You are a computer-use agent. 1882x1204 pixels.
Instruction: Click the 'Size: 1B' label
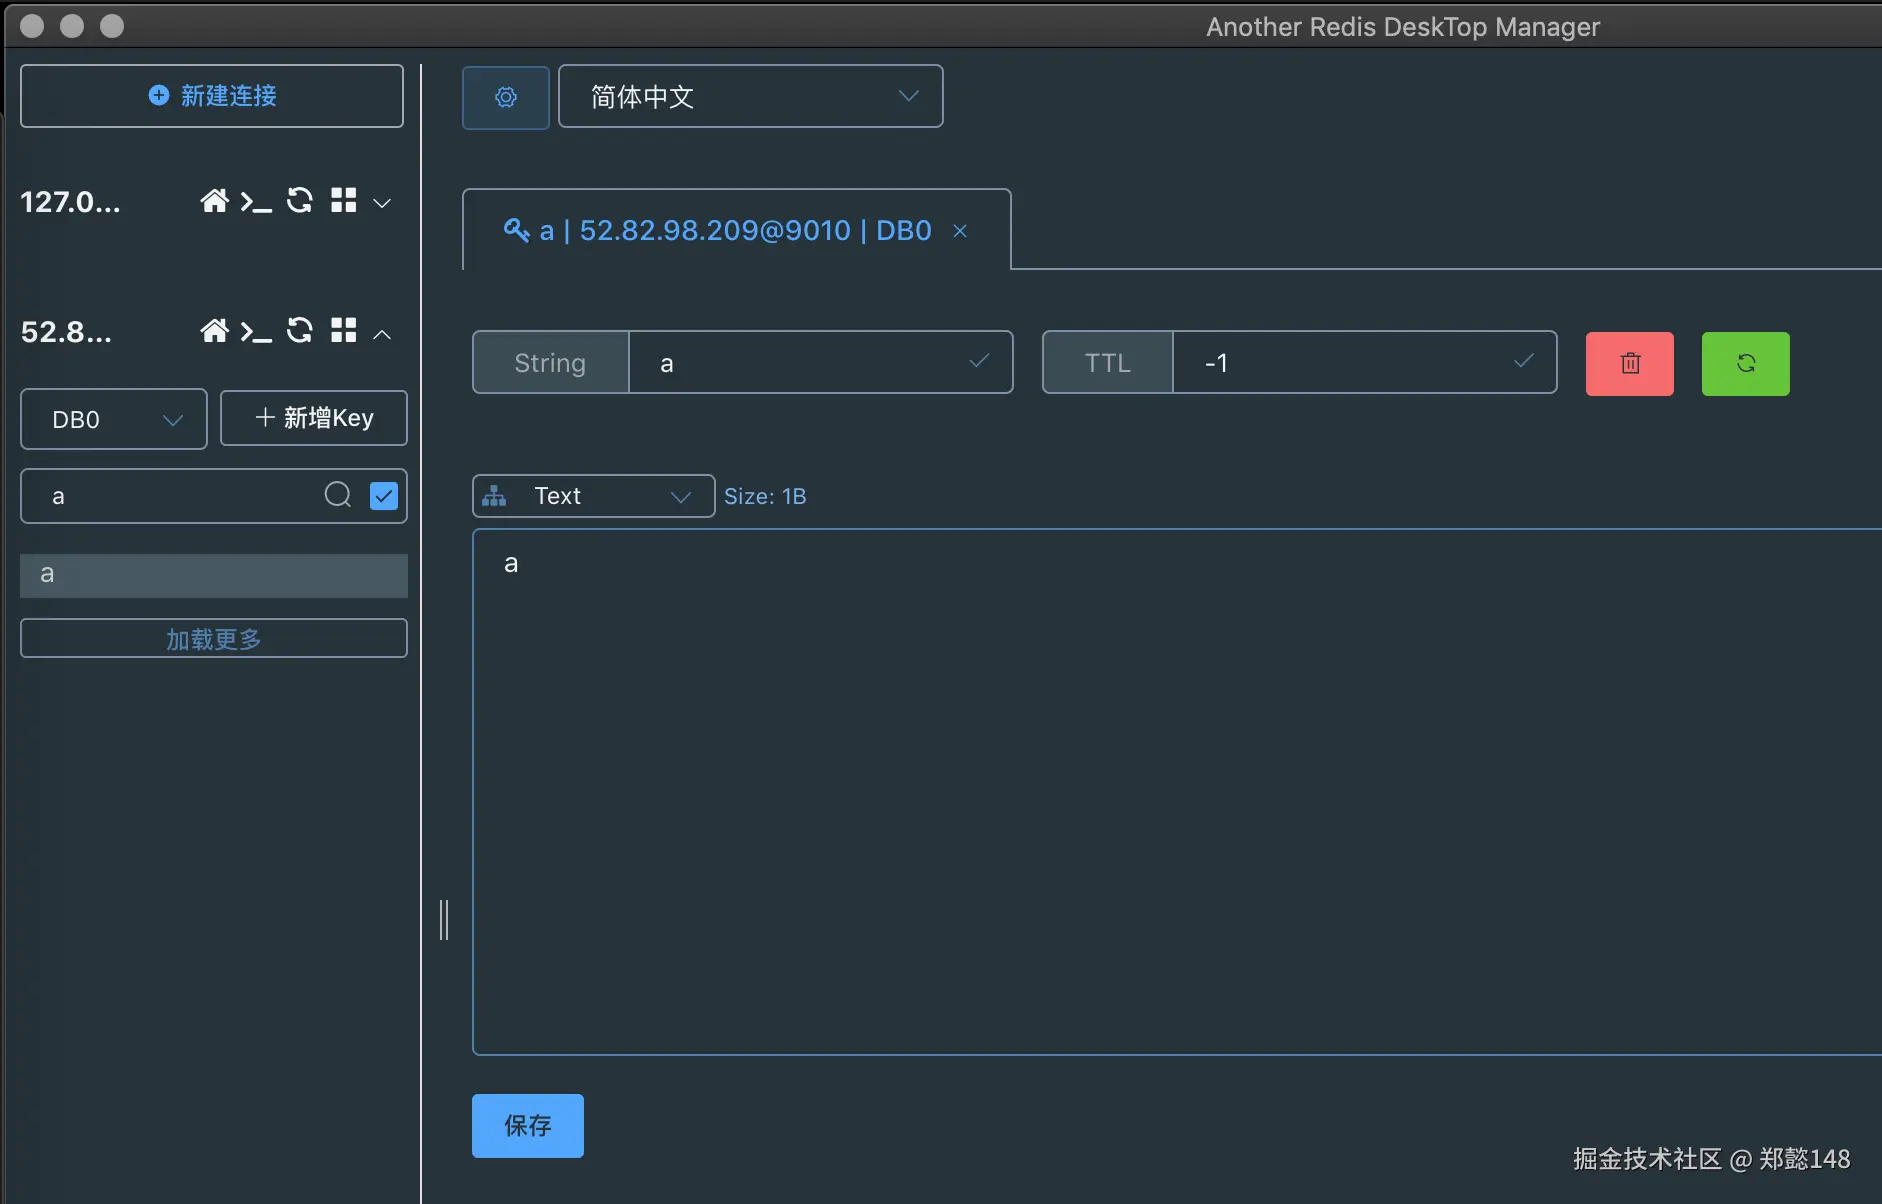click(x=765, y=496)
